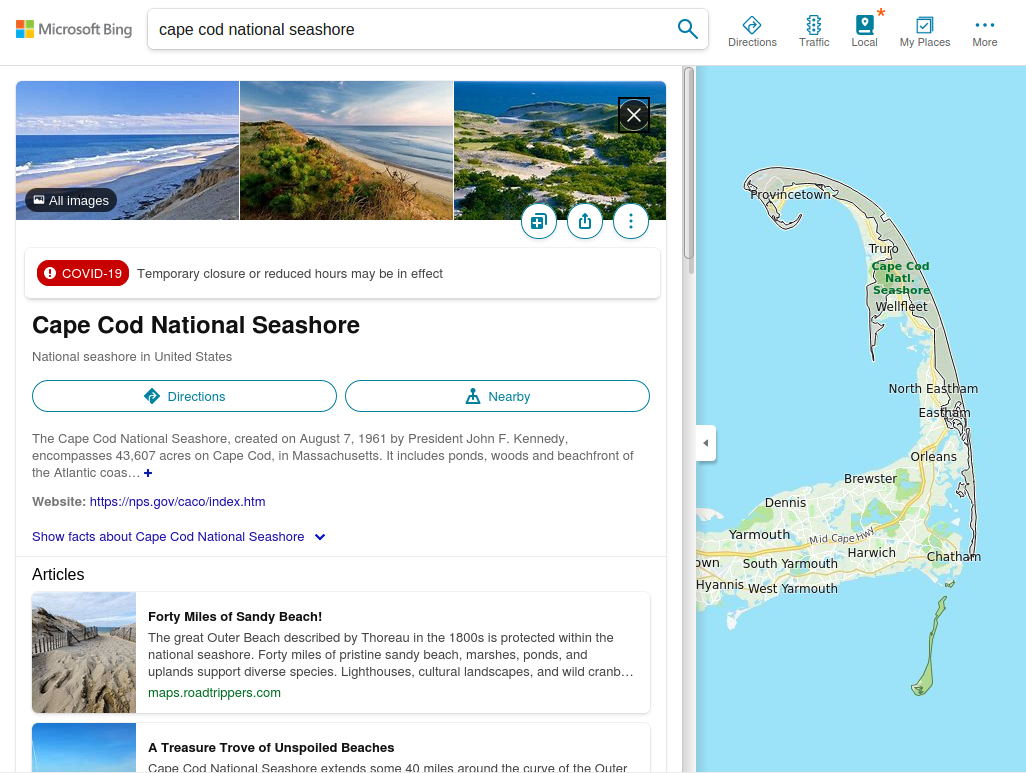Viewport: 1026px width, 773px height.
Task: Expand Show facts about Cape Cod National Seashore
Action: click(x=179, y=537)
